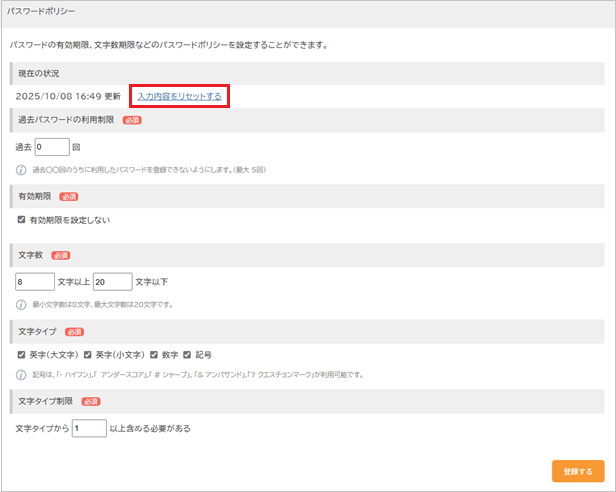Toggle the 数字 character type checkbox
616x492 pixels.
click(x=155, y=354)
